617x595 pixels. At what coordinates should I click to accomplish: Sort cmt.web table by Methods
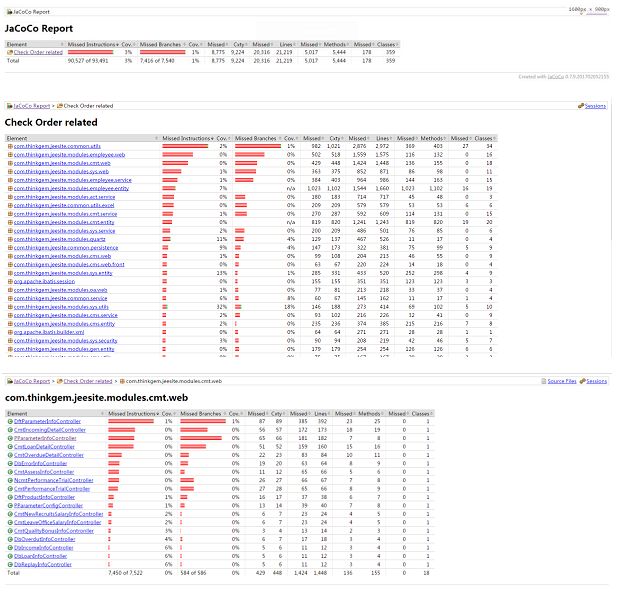click(371, 414)
